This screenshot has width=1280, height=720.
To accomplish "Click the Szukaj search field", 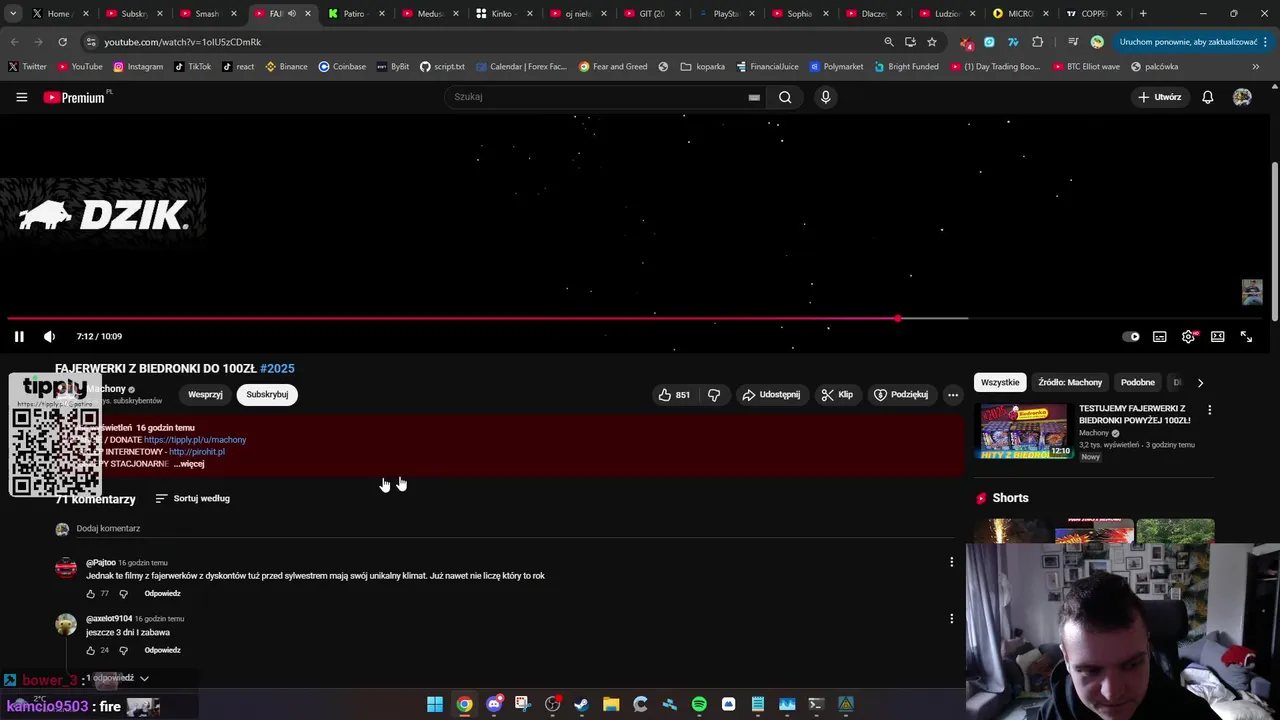I will [x=595, y=97].
